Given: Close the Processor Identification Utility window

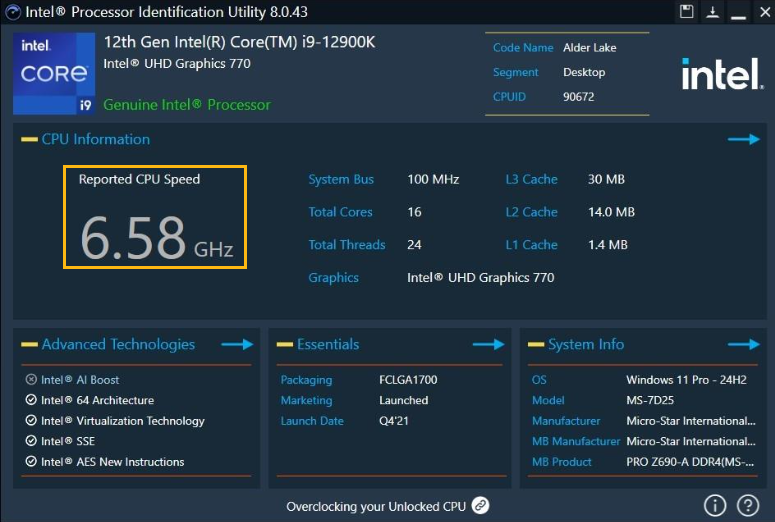Looking at the screenshot, I should click(765, 12).
